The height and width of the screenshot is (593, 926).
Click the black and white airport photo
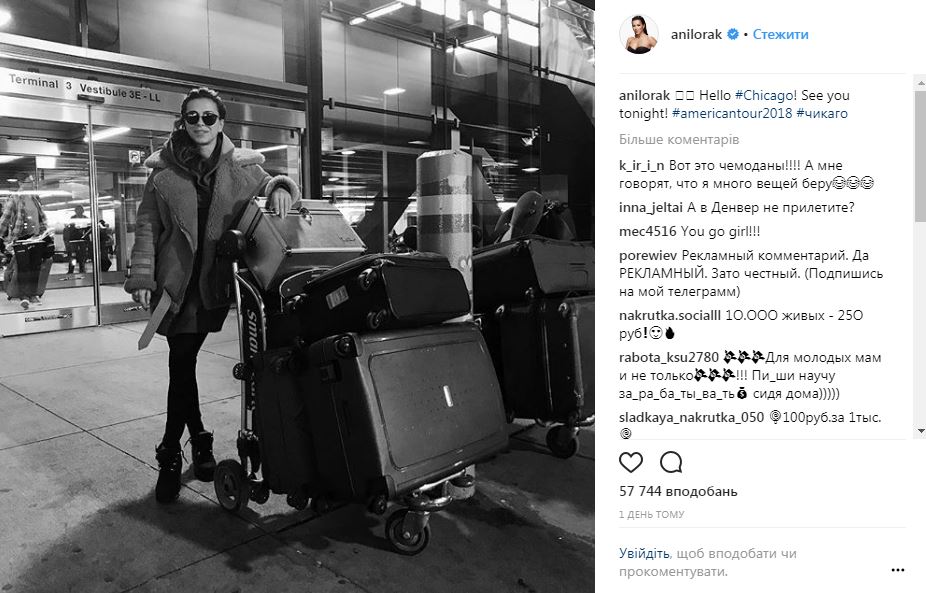pos(297,296)
